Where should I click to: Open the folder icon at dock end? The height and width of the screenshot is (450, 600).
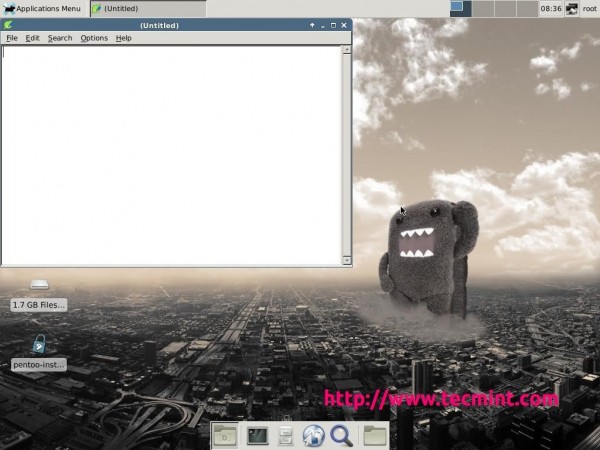pyautogui.click(x=374, y=435)
